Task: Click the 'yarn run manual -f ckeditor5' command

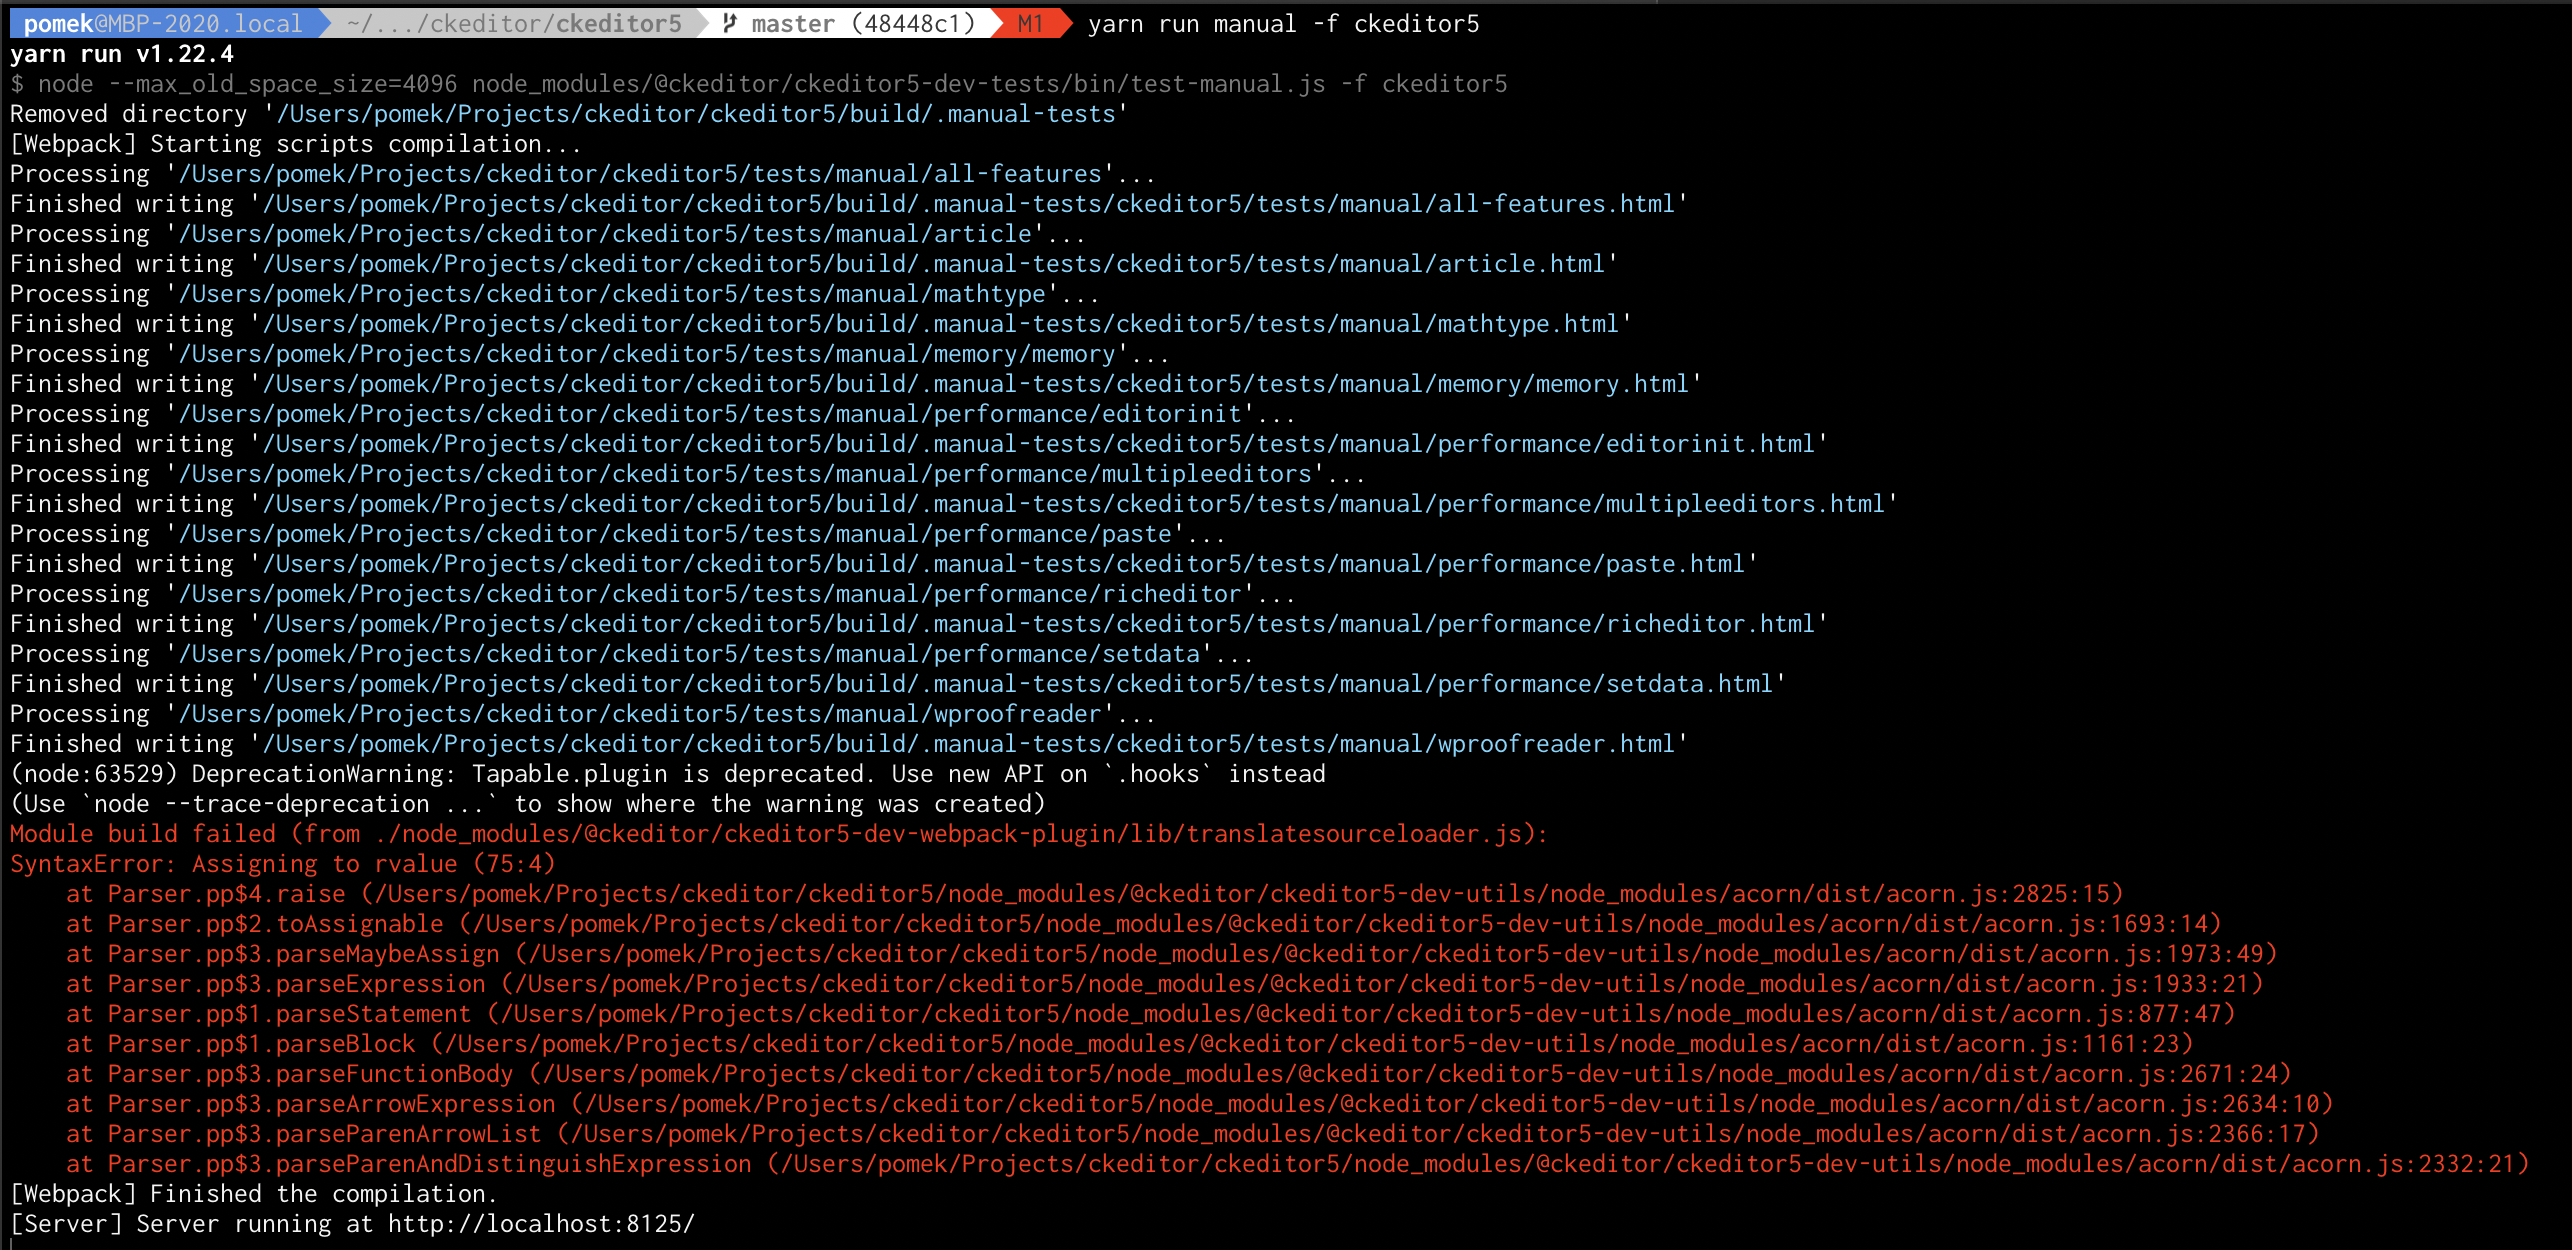Action: (1283, 23)
